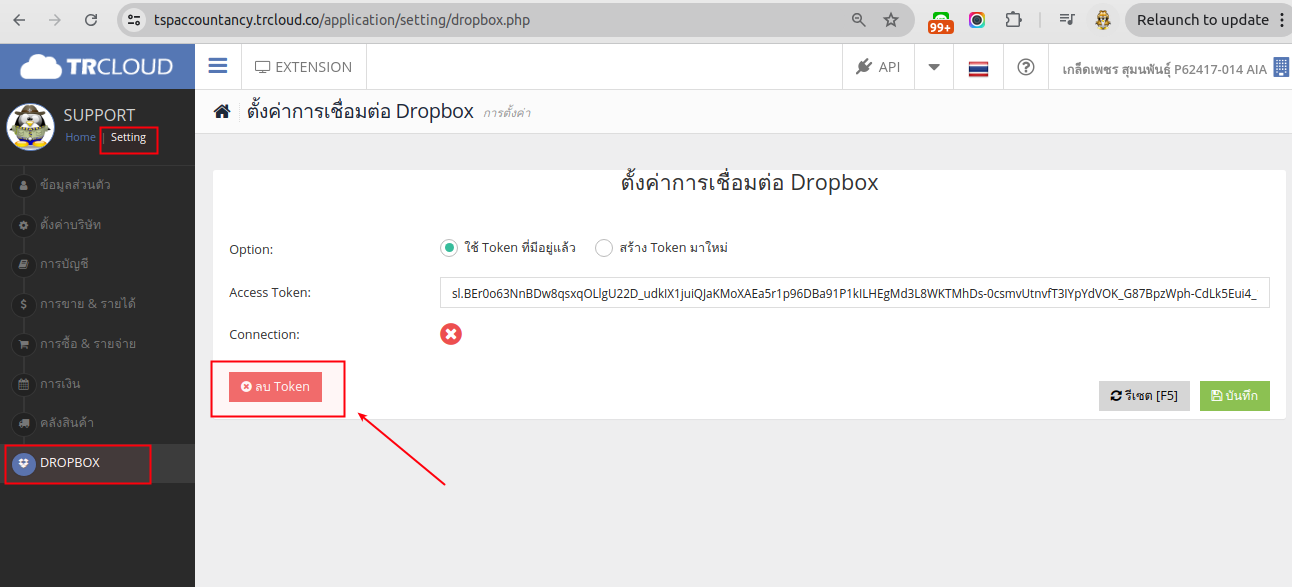Image resolution: width=1292 pixels, height=587 pixels.
Task: Go to the home house icon
Action: pyautogui.click(x=222, y=111)
